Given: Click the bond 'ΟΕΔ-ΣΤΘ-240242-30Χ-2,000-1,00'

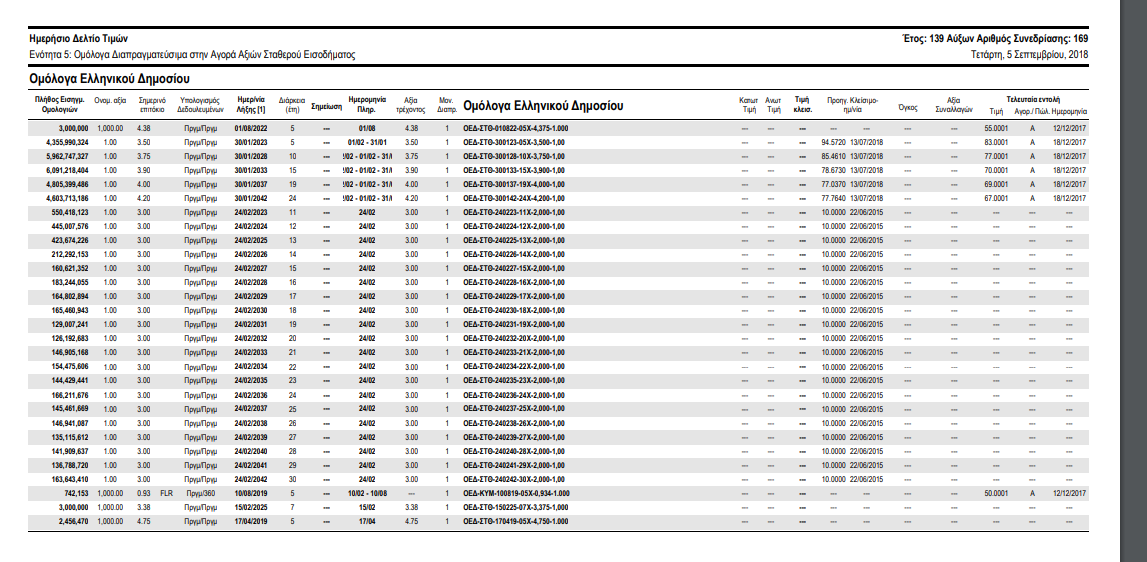Looking at the screenshot, I should (x=514, y=479).
